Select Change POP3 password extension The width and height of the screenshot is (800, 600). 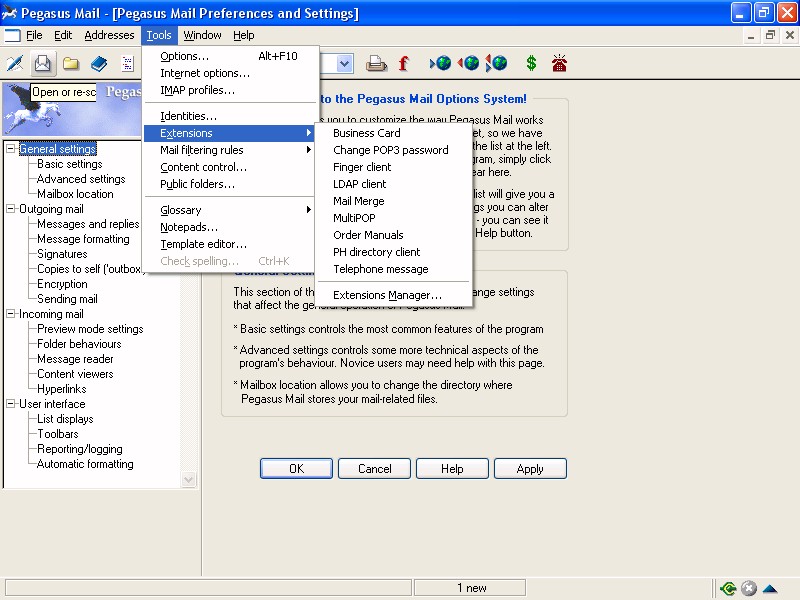[x=393, y=150]
